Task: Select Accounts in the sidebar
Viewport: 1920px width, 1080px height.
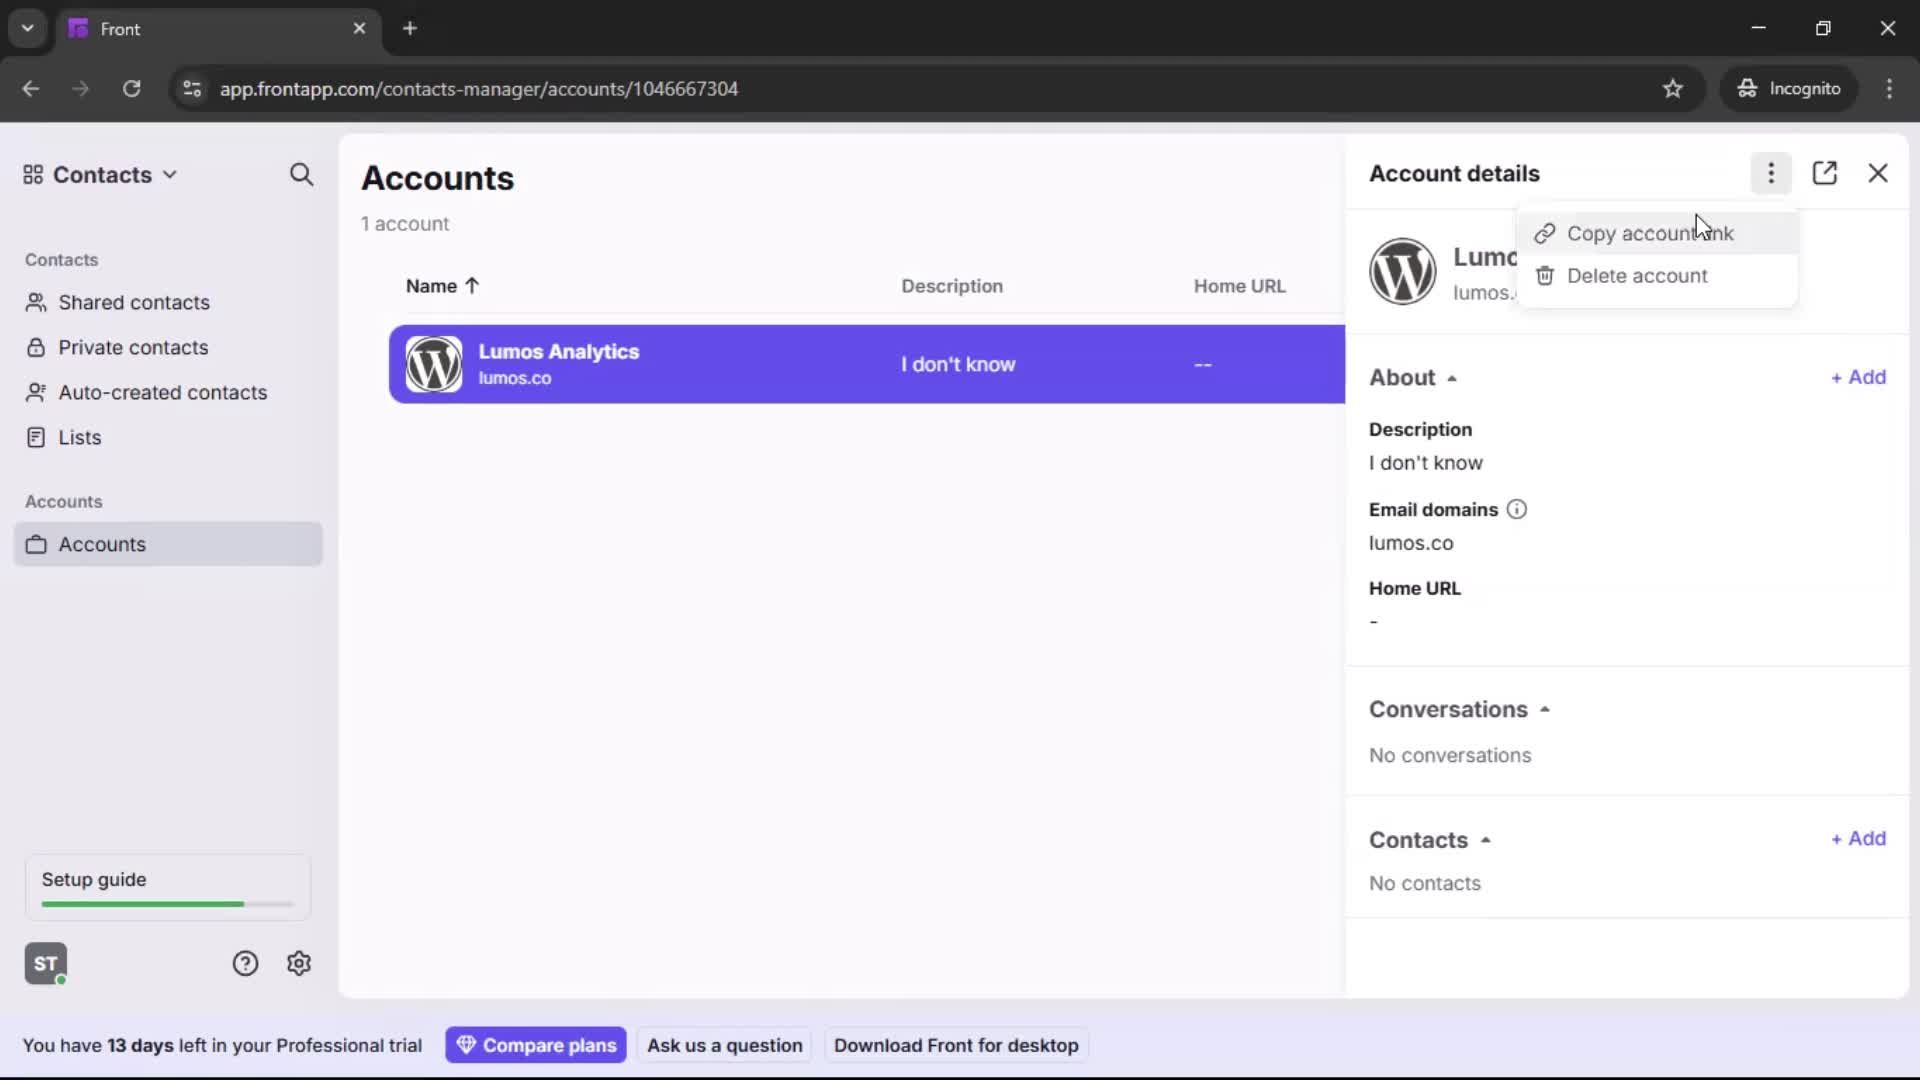Action: coord(102,544)
